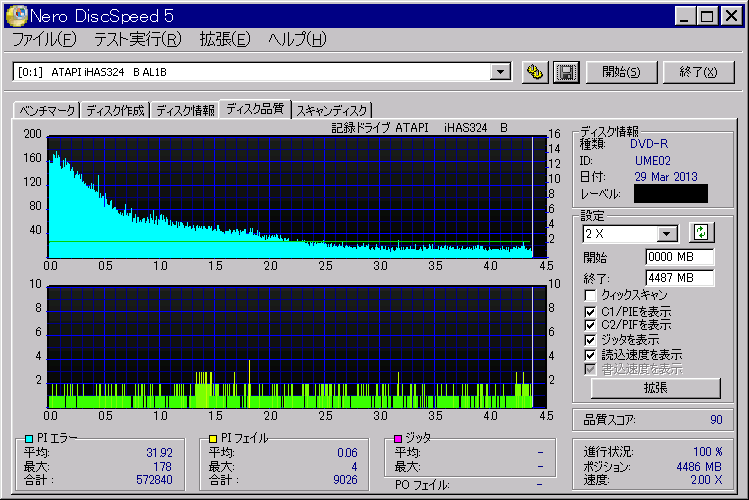Toggle 読込速度を表示 checkbox
Screen dimensions: 749x500
pos(590,355)
